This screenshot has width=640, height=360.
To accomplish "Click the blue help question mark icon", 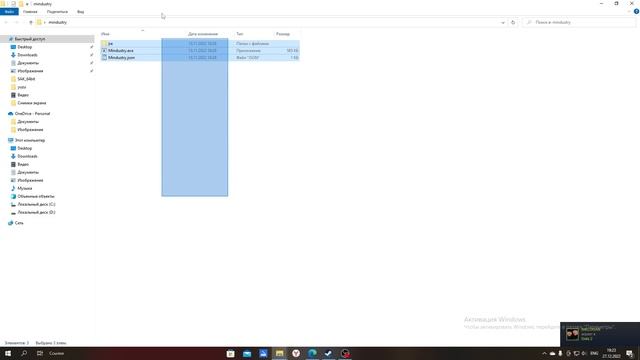I will pyautogui.click(x=636, y=12).
